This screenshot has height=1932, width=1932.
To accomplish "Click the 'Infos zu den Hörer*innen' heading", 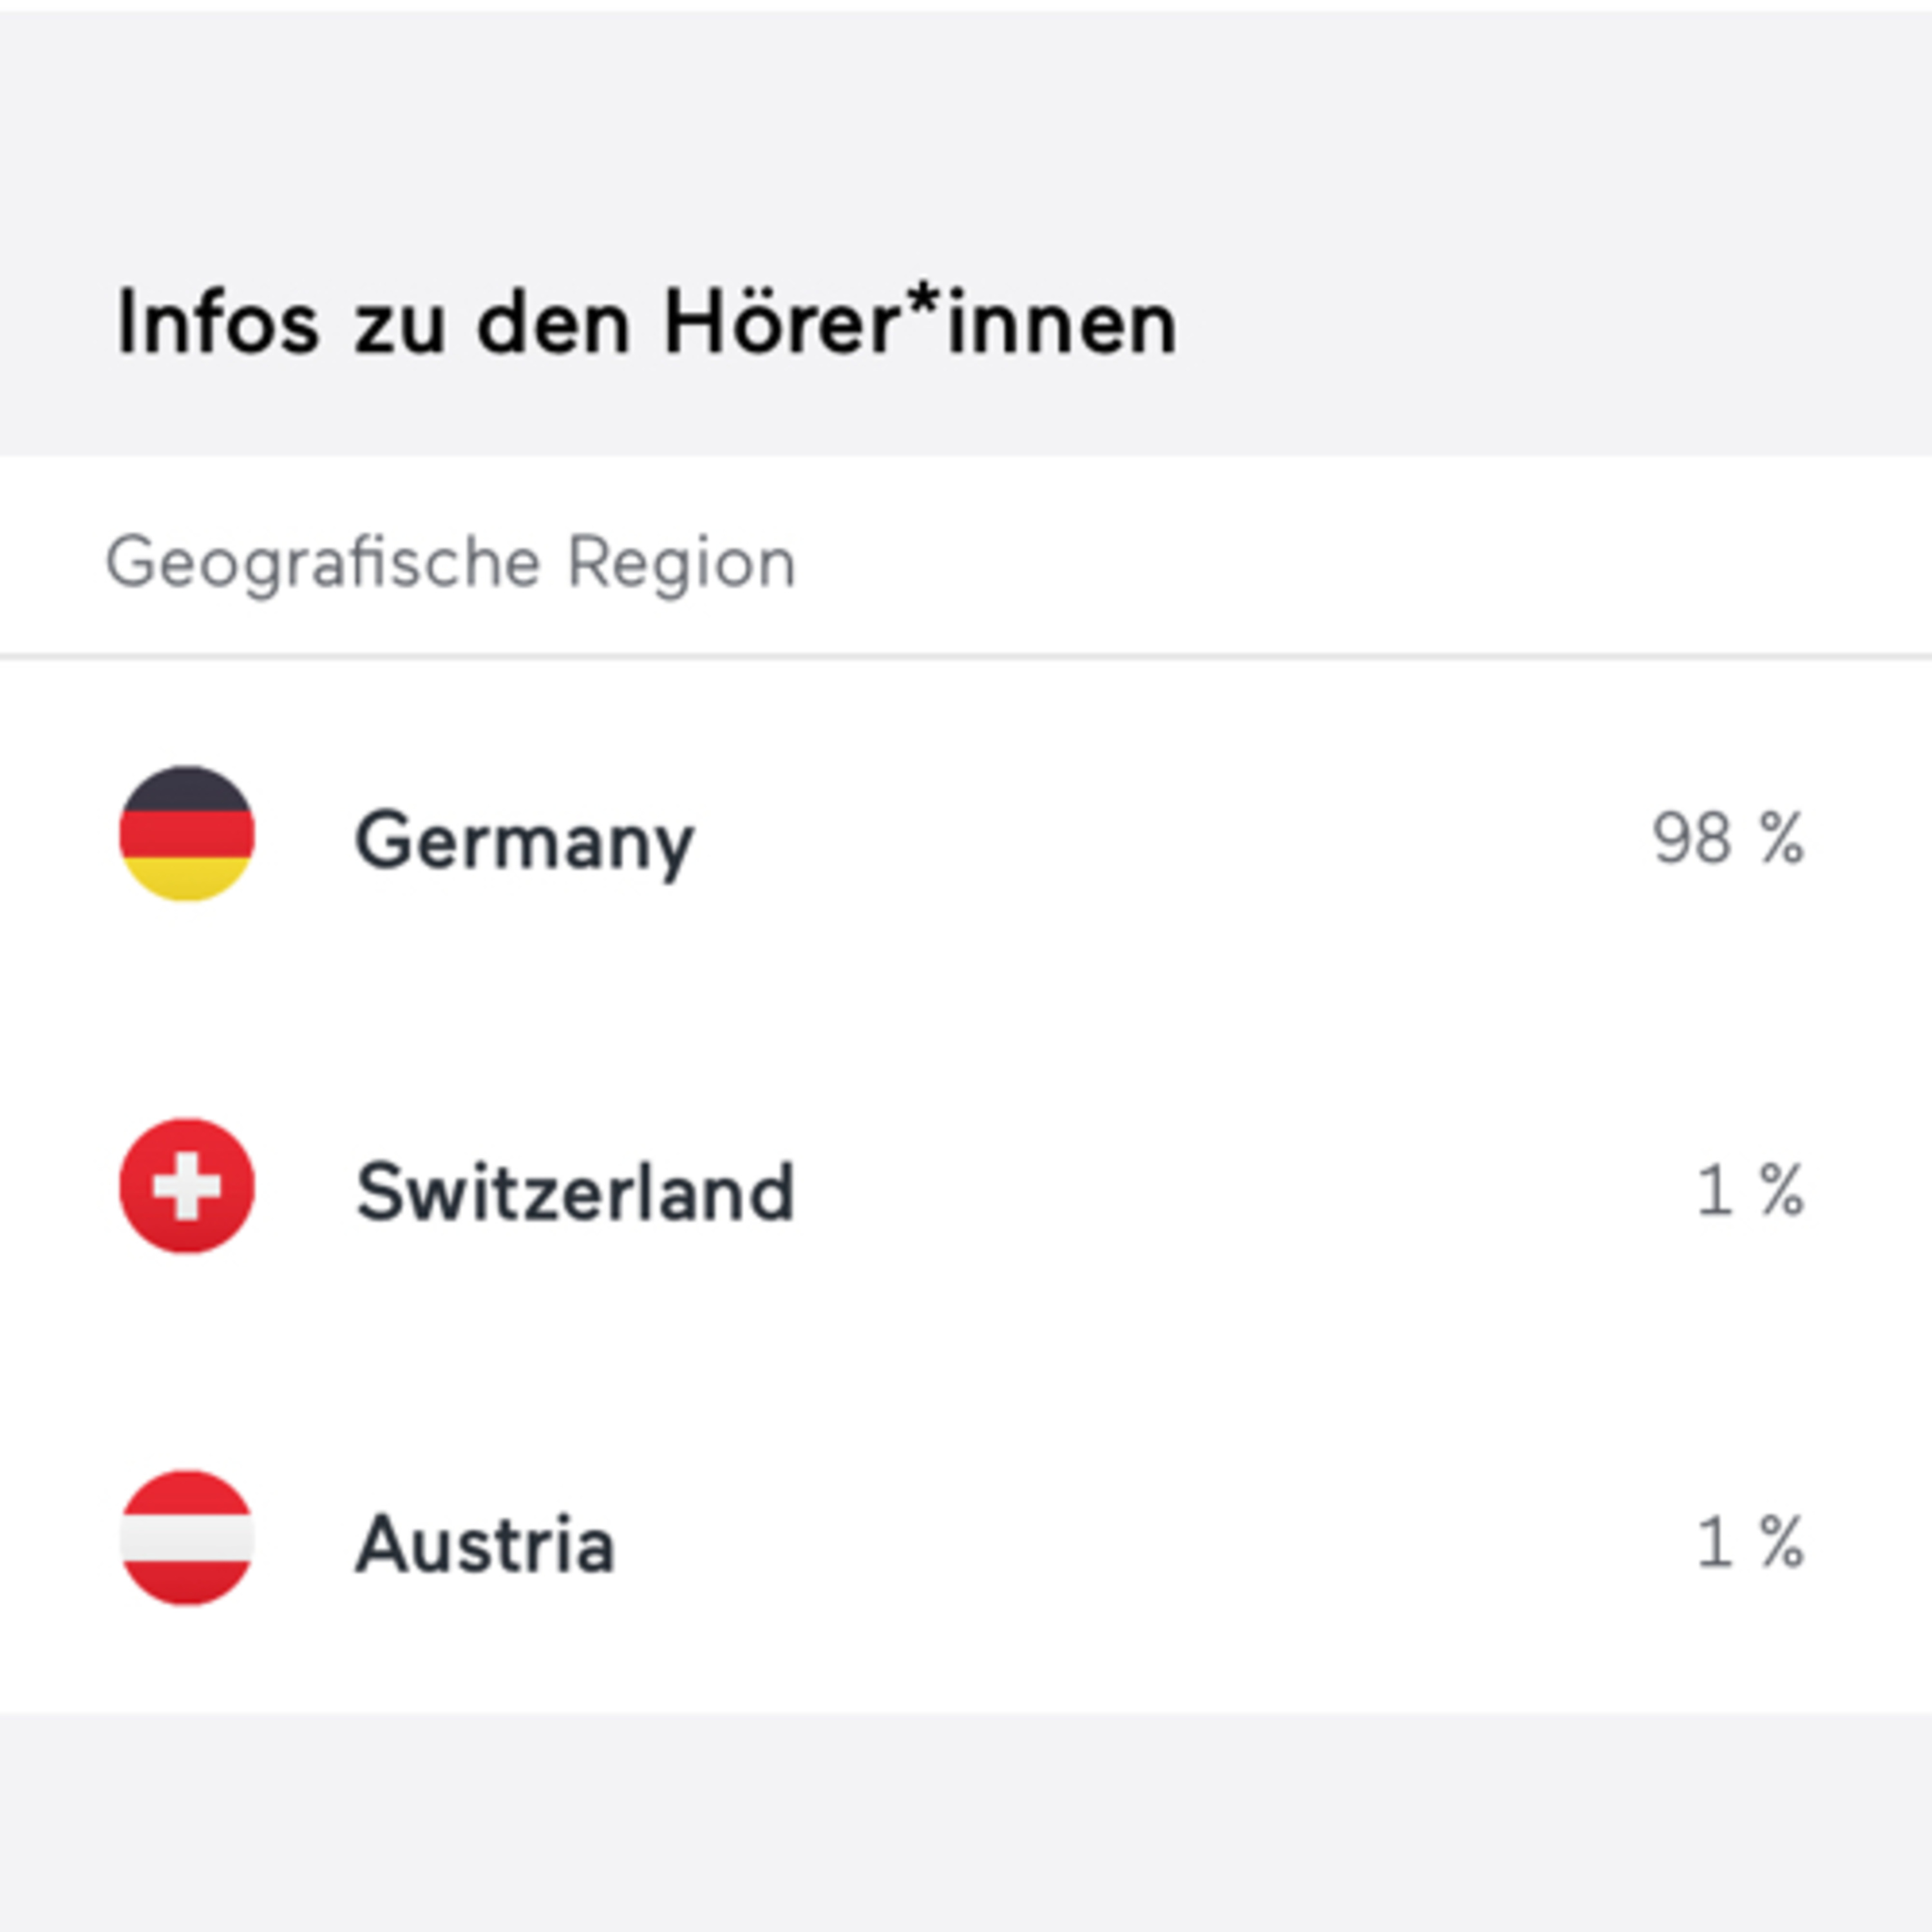I will (647, 322).
